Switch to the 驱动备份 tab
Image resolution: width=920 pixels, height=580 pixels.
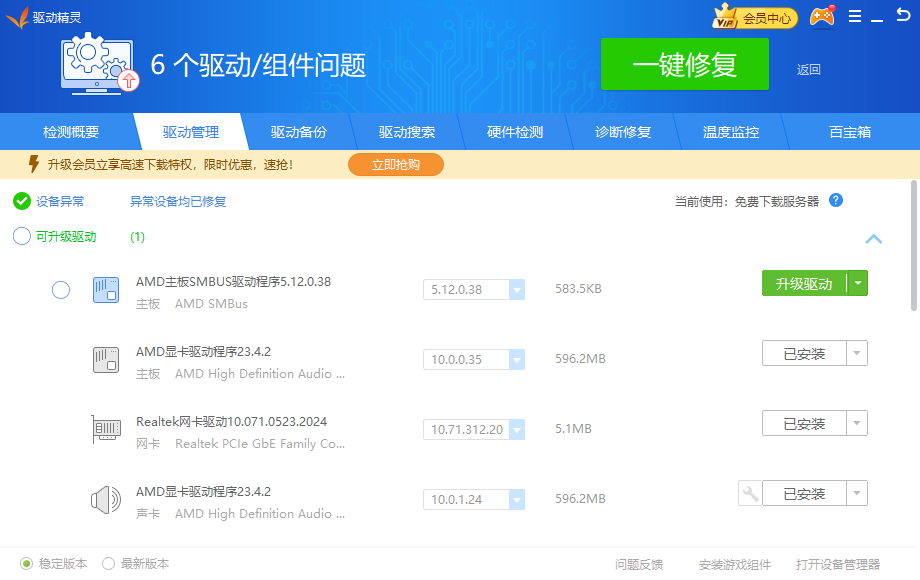298,132
